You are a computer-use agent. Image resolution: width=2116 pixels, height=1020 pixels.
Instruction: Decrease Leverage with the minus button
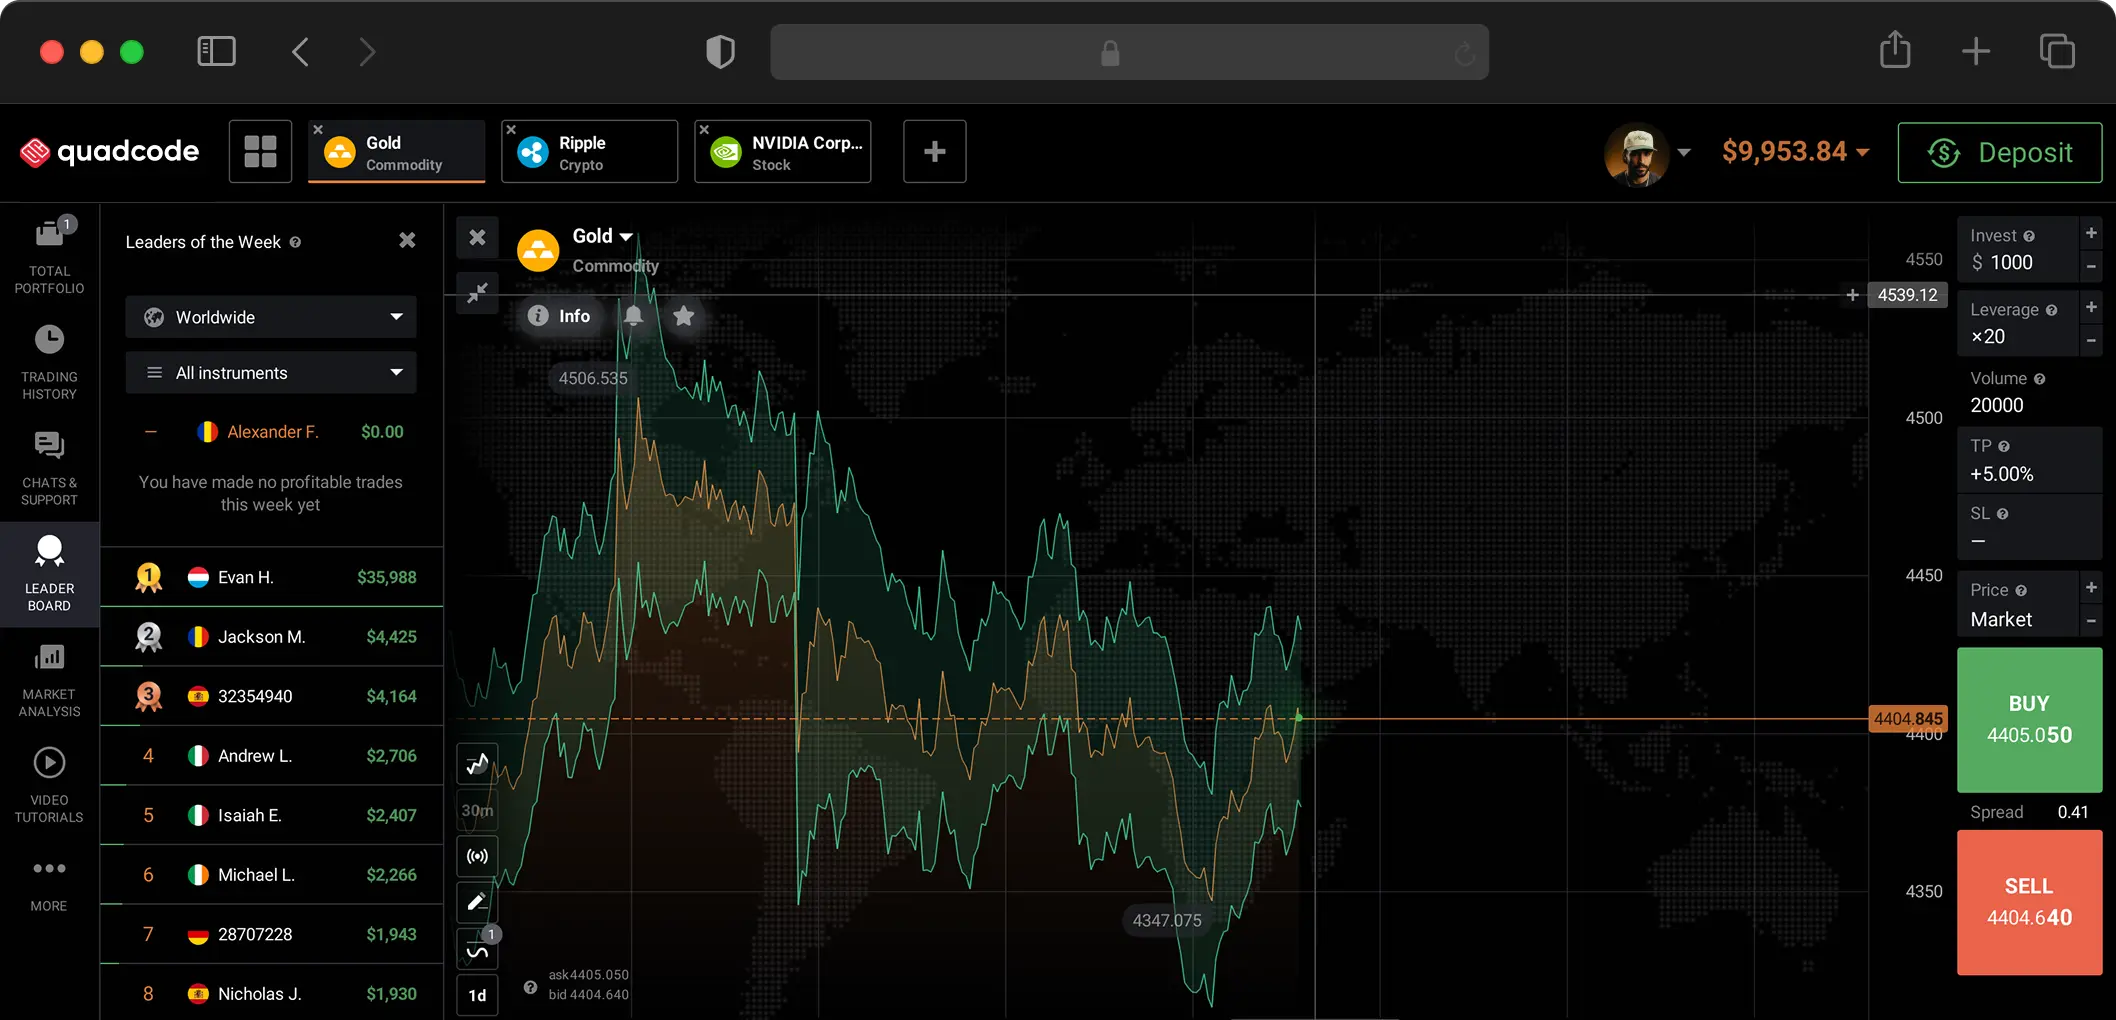pos(2091,340)
